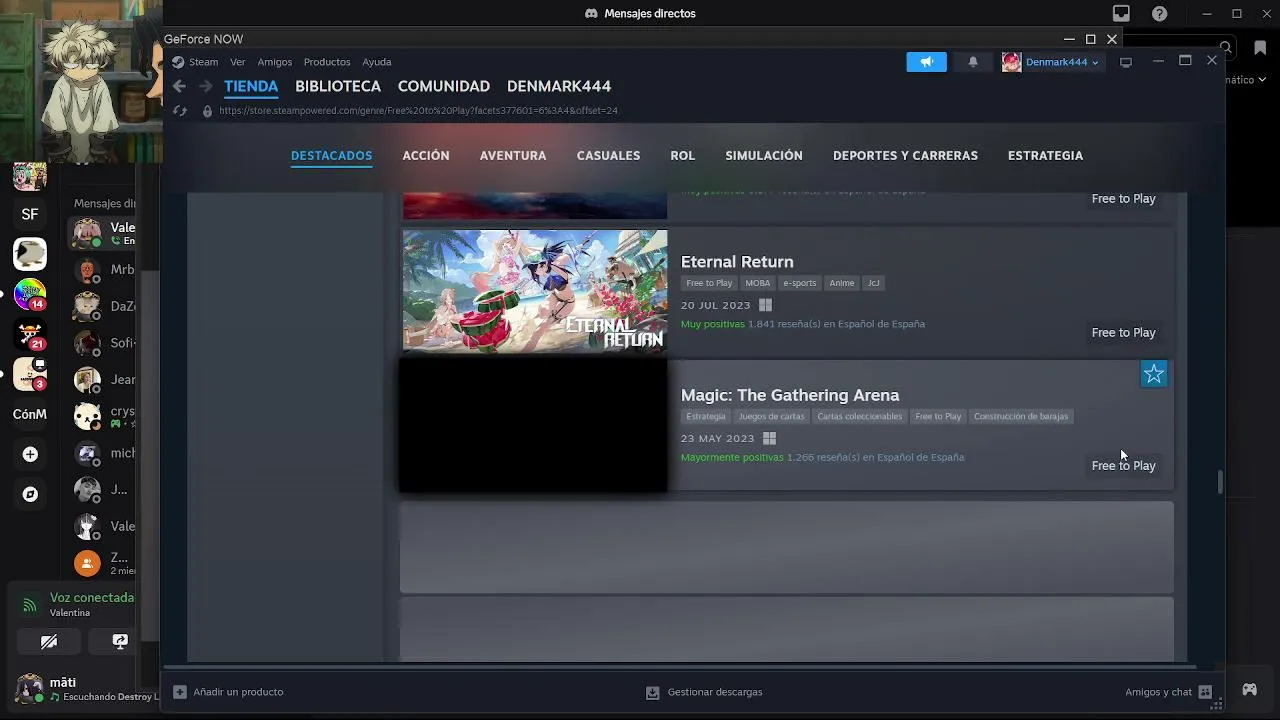Click the JcJ tag
This screenshot has height=720, width=1280.
[x=873, y=283]
